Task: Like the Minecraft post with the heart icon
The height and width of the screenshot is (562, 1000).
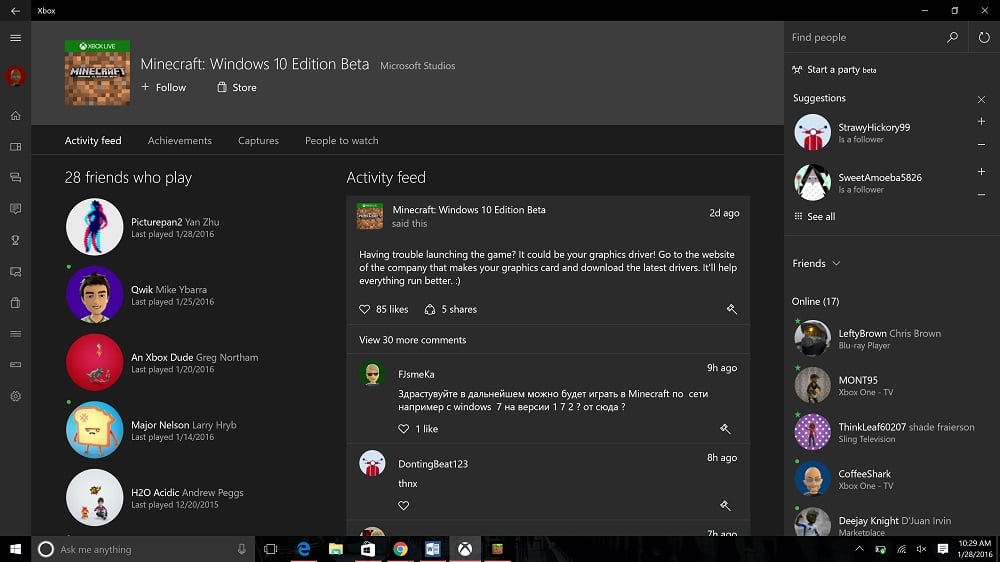Action: tap(364, 309)
